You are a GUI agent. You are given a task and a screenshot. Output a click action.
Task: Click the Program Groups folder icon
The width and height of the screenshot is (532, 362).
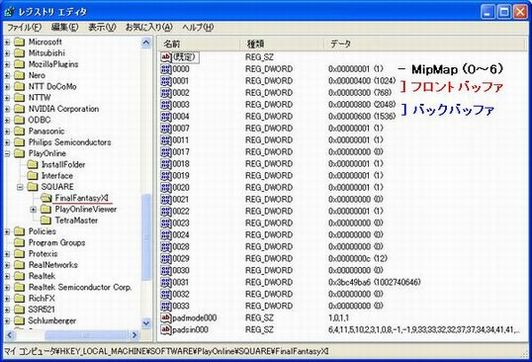coord(19,243)
